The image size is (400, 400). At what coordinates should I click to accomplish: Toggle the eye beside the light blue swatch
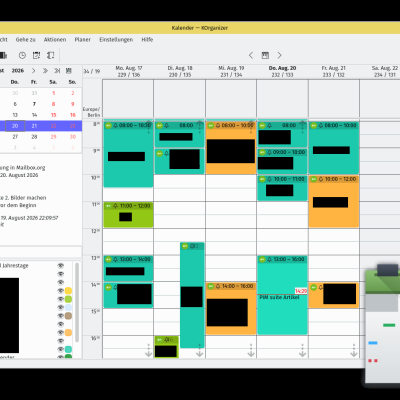(x=60, y=307)
